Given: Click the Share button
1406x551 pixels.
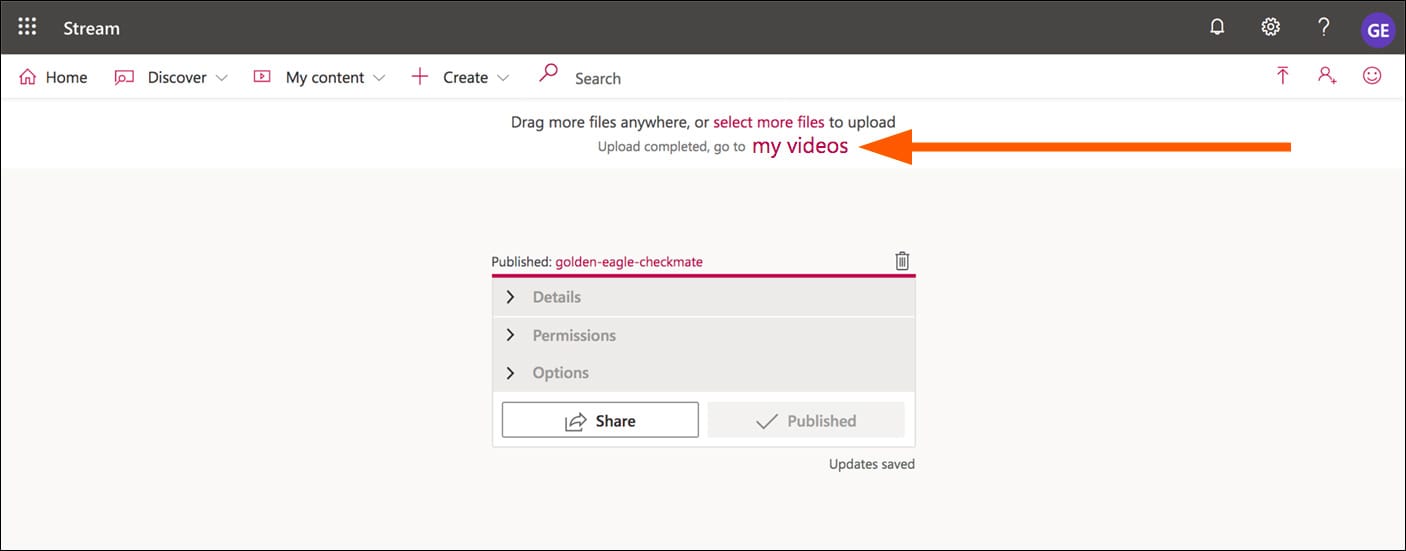Looking at the screenshot, I should pos(600,421).
